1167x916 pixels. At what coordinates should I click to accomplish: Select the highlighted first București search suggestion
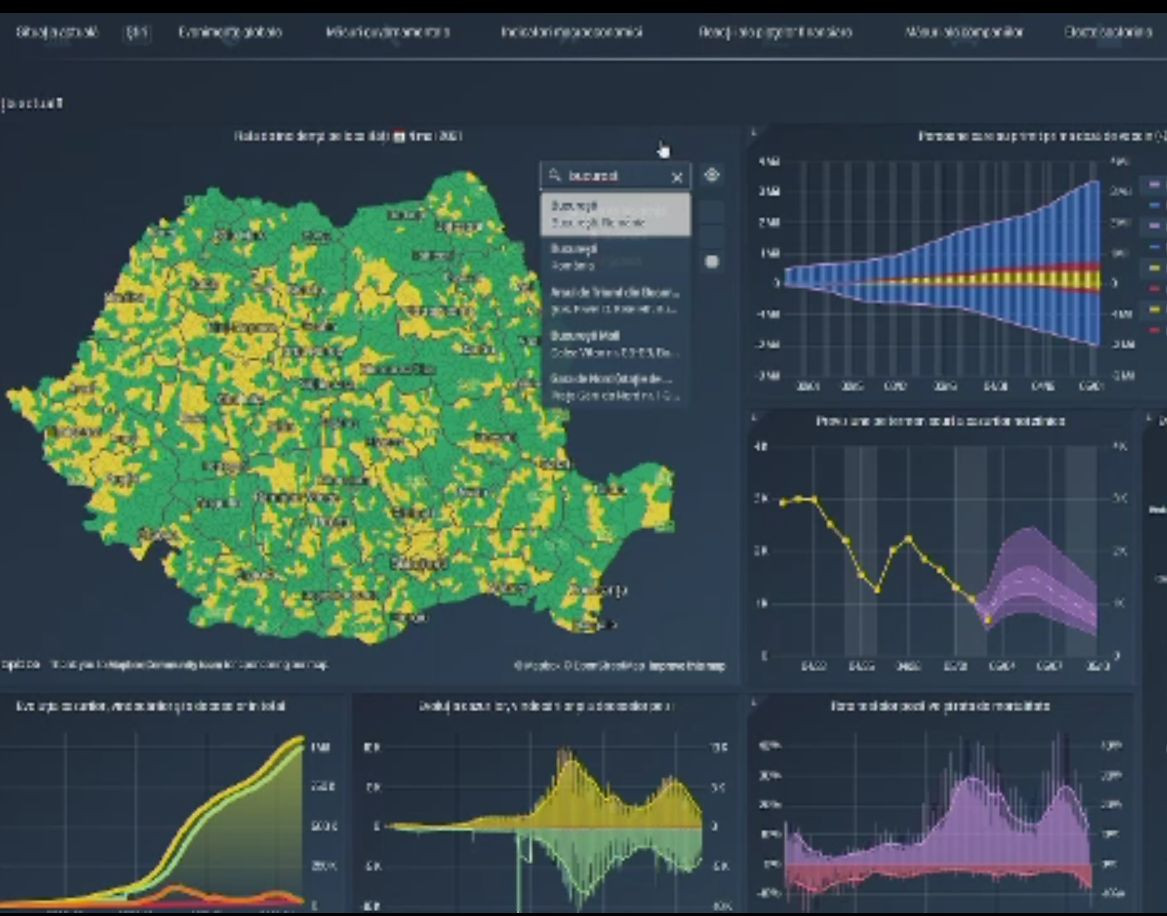[x=615, y=214]
